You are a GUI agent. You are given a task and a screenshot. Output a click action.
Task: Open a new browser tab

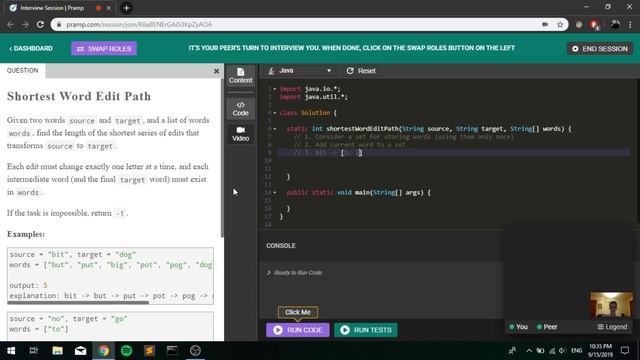[126, 8]
